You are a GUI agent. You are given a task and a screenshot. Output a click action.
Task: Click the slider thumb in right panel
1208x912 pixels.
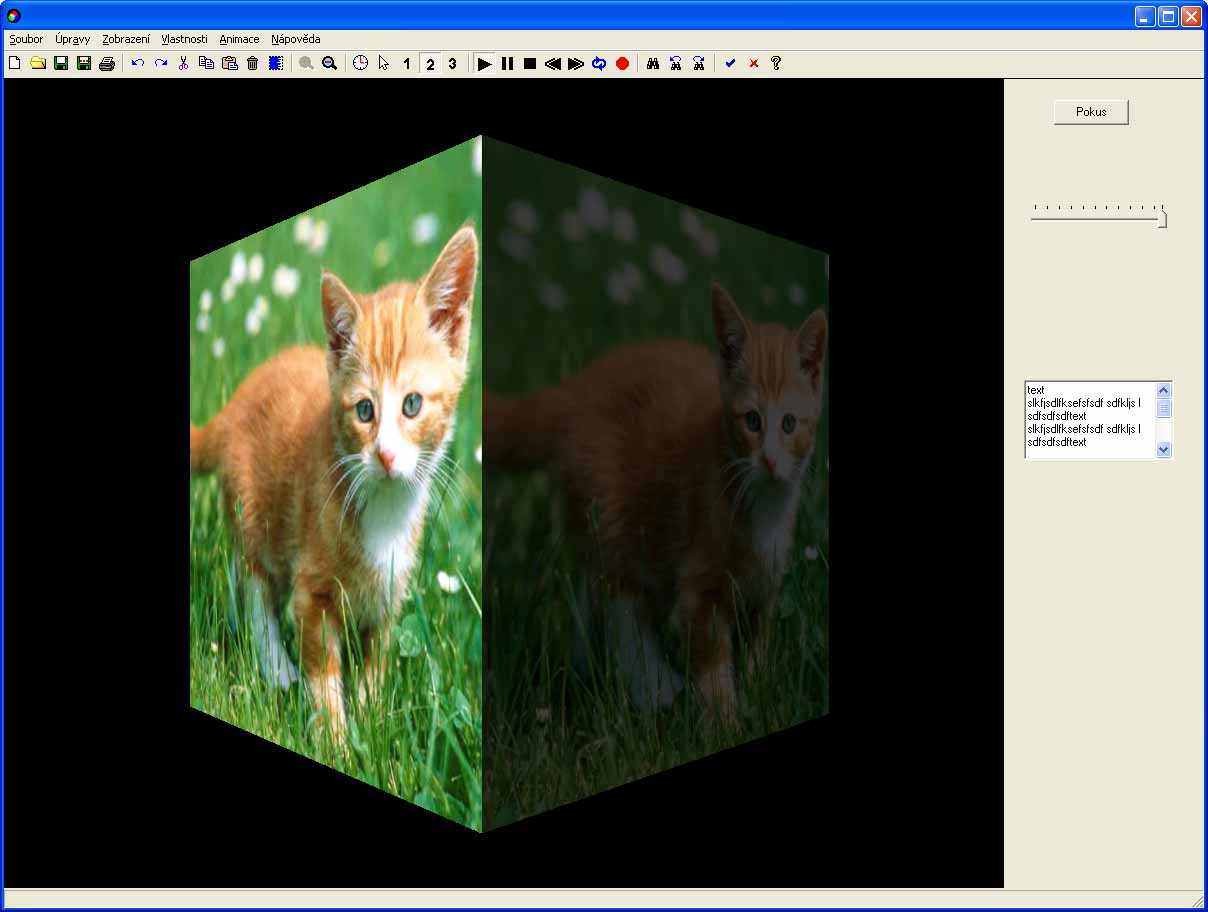point(1162,219)
